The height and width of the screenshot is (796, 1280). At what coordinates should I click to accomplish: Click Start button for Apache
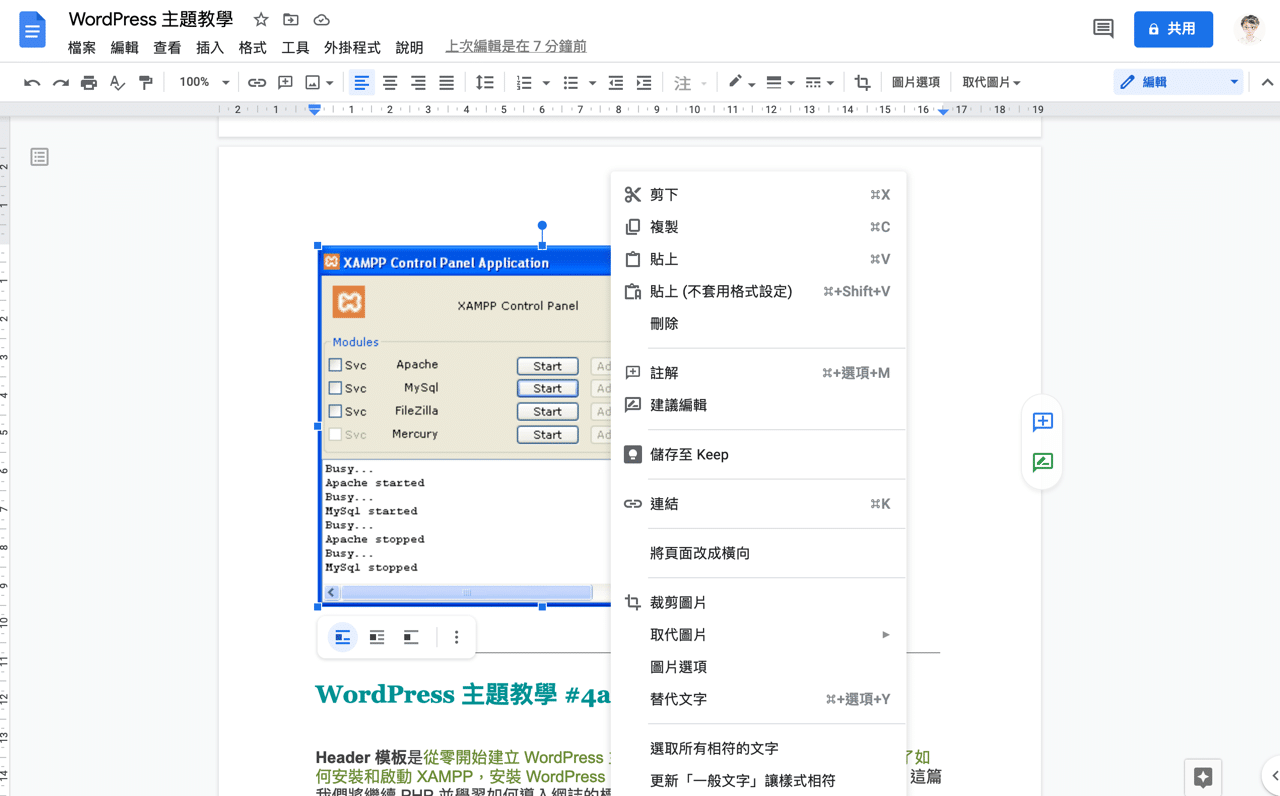pos(547,366)
